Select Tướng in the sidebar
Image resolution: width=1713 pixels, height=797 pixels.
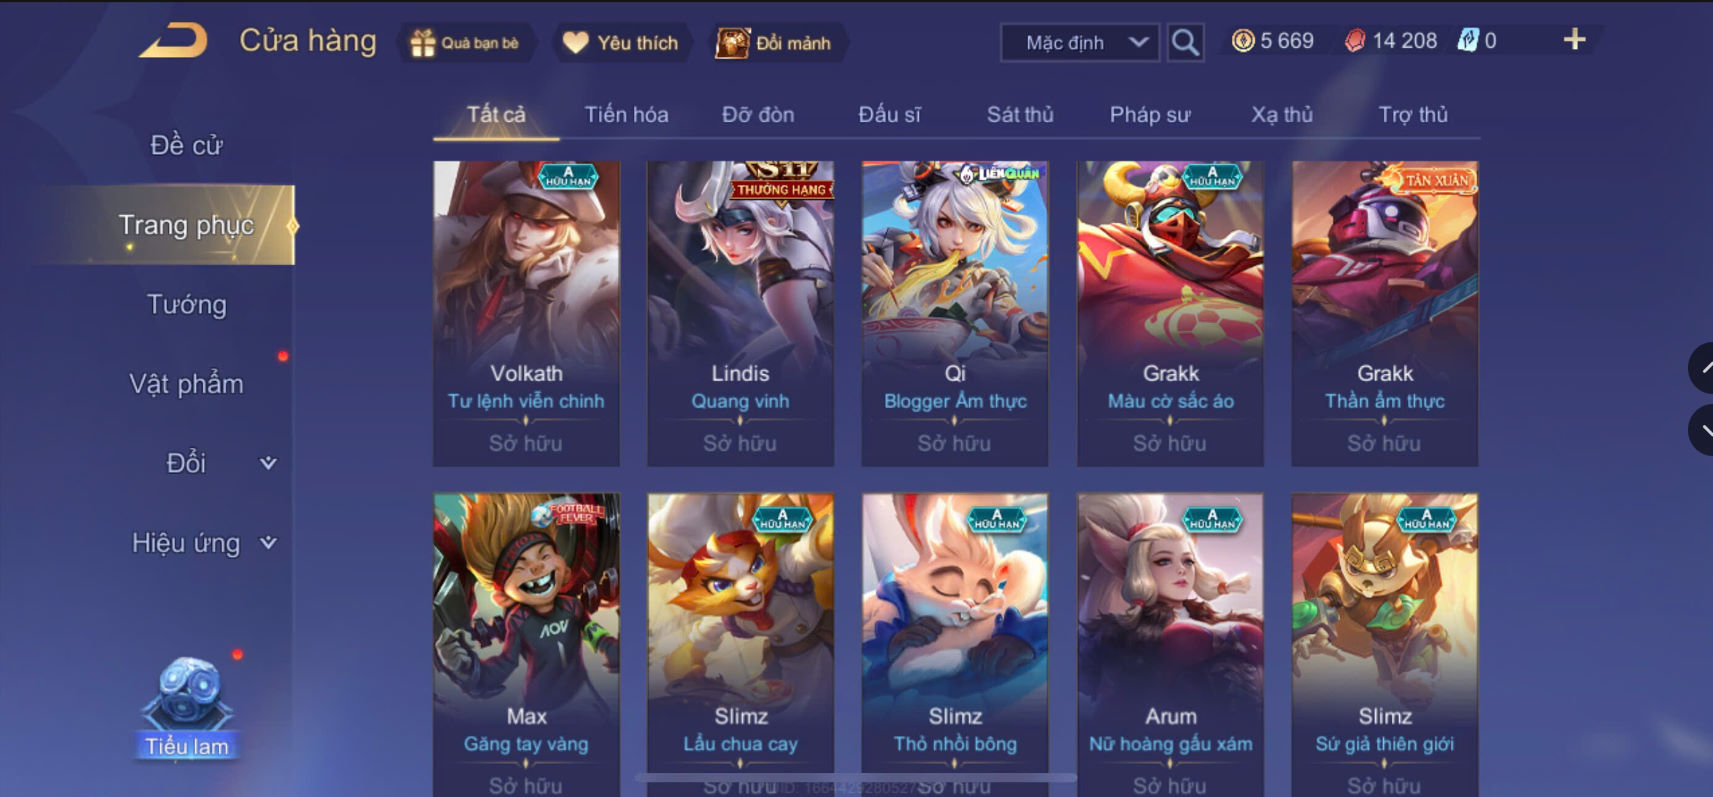click(x=187, y=304)
